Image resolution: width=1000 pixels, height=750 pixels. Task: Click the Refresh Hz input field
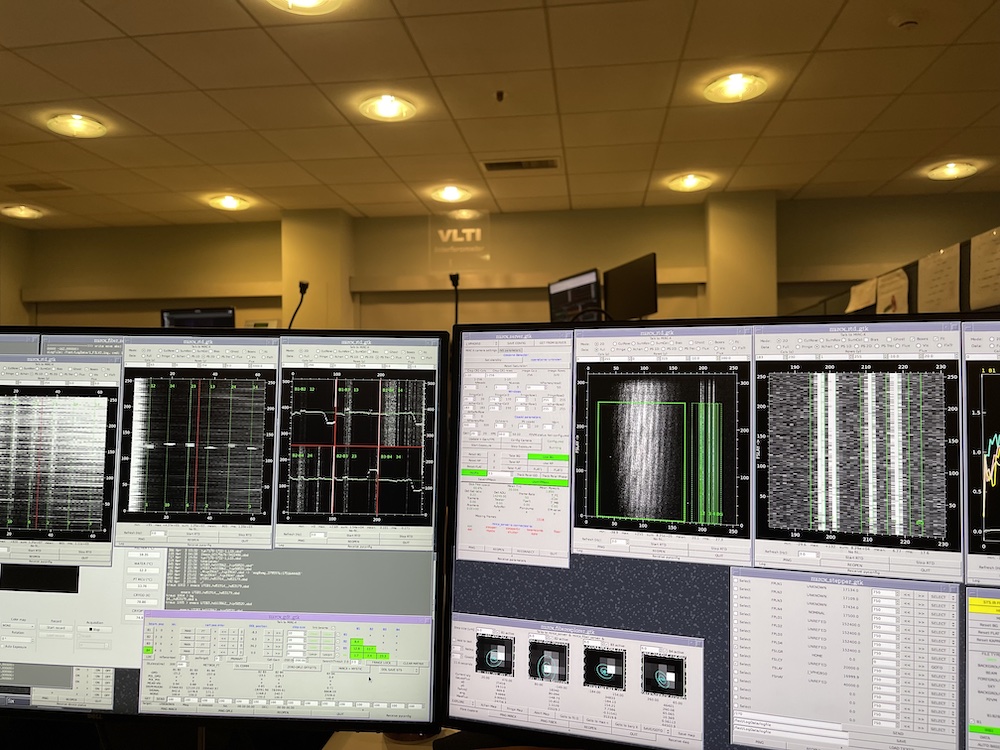point(157,533)
